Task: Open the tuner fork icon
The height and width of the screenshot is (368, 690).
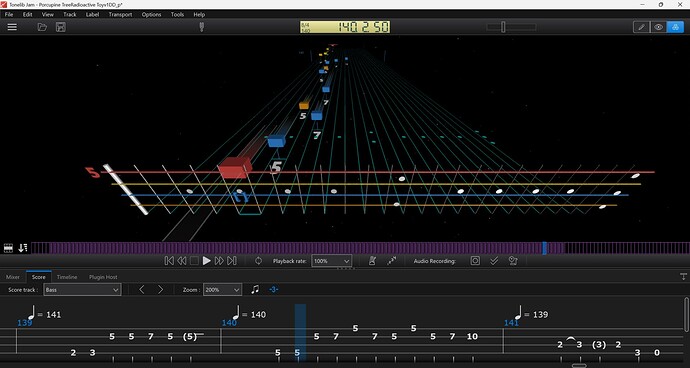Action: point(202,27)
